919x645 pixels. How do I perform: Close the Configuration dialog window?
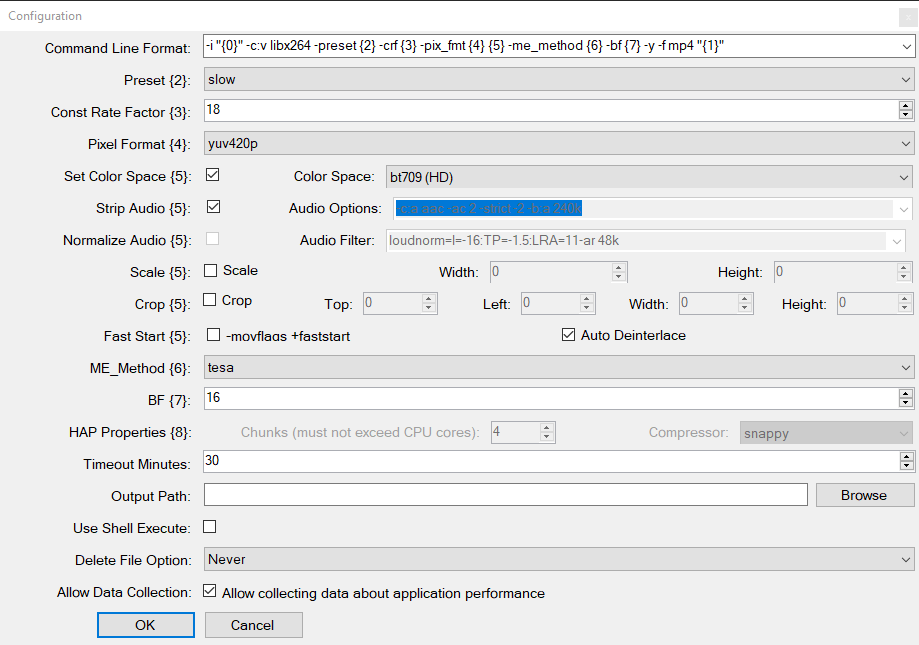908,16
